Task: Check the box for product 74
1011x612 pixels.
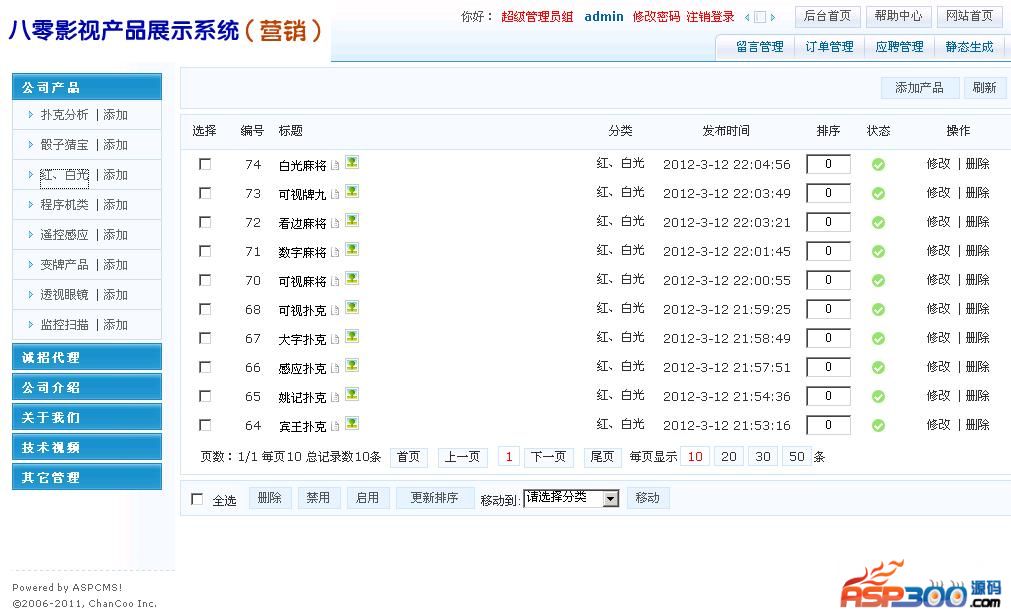Action: [x=205, y=164]
